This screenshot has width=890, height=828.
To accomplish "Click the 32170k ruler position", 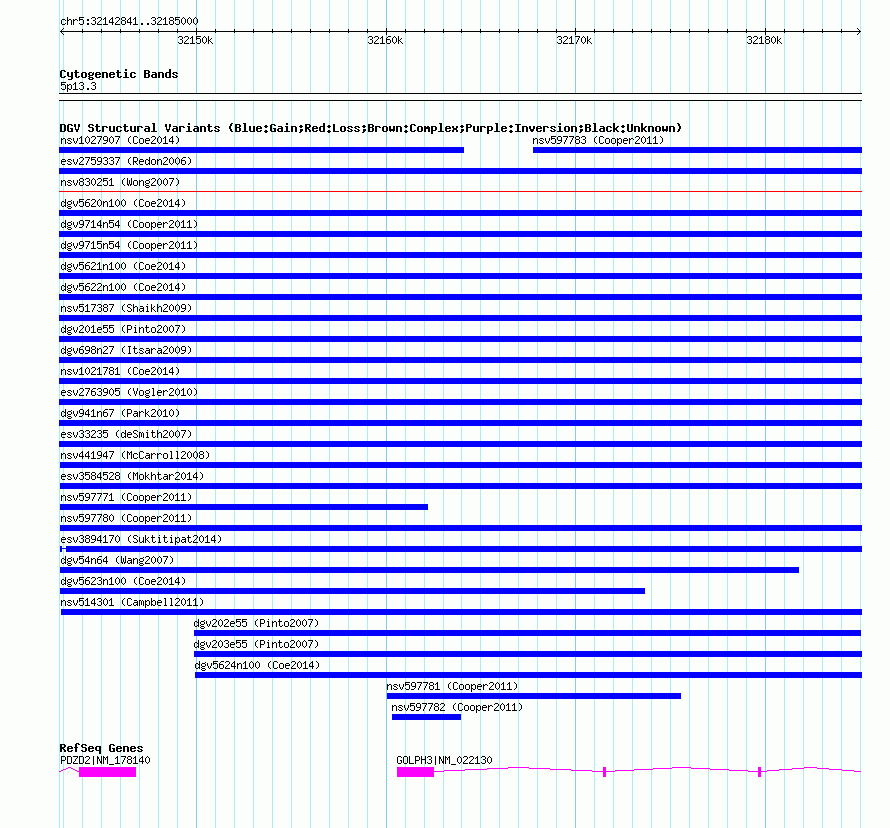I will (574, 40).
